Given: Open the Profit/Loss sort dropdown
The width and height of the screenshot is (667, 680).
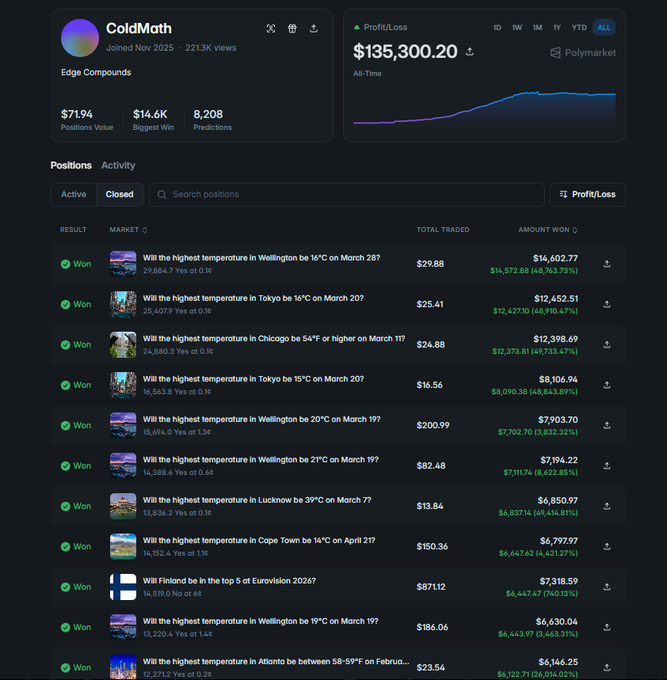Looking at the screenshot, I should coord(588,194).
